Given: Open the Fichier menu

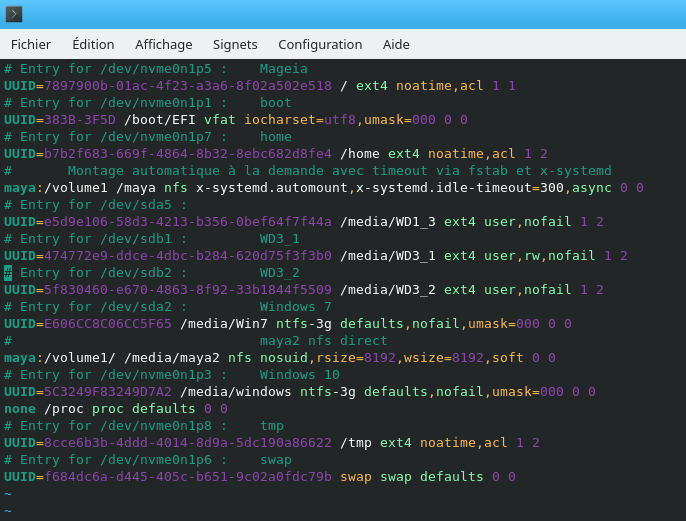Looking at the screenshot, I should click(x=31, y=45).
